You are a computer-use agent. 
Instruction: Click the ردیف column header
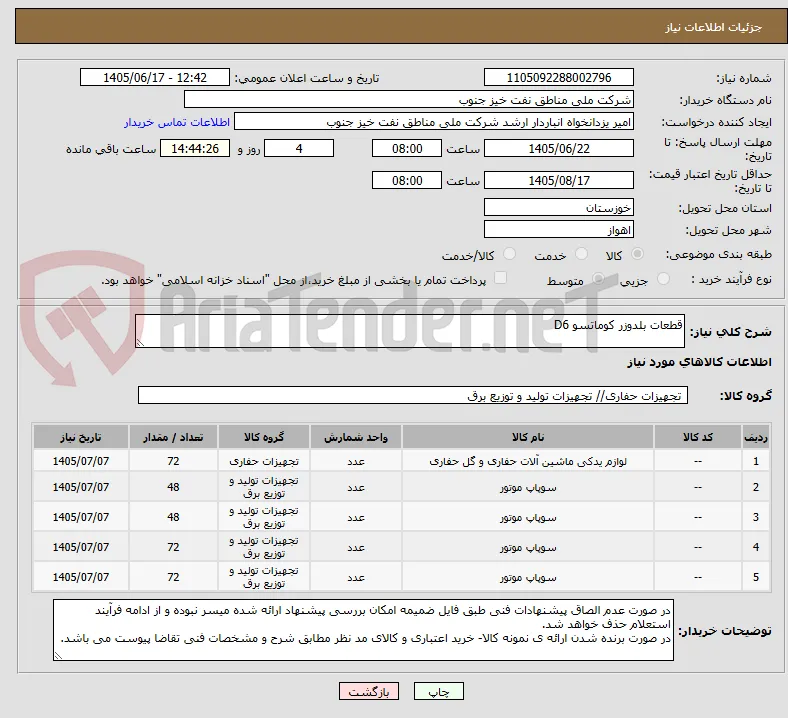coord(755,437)
